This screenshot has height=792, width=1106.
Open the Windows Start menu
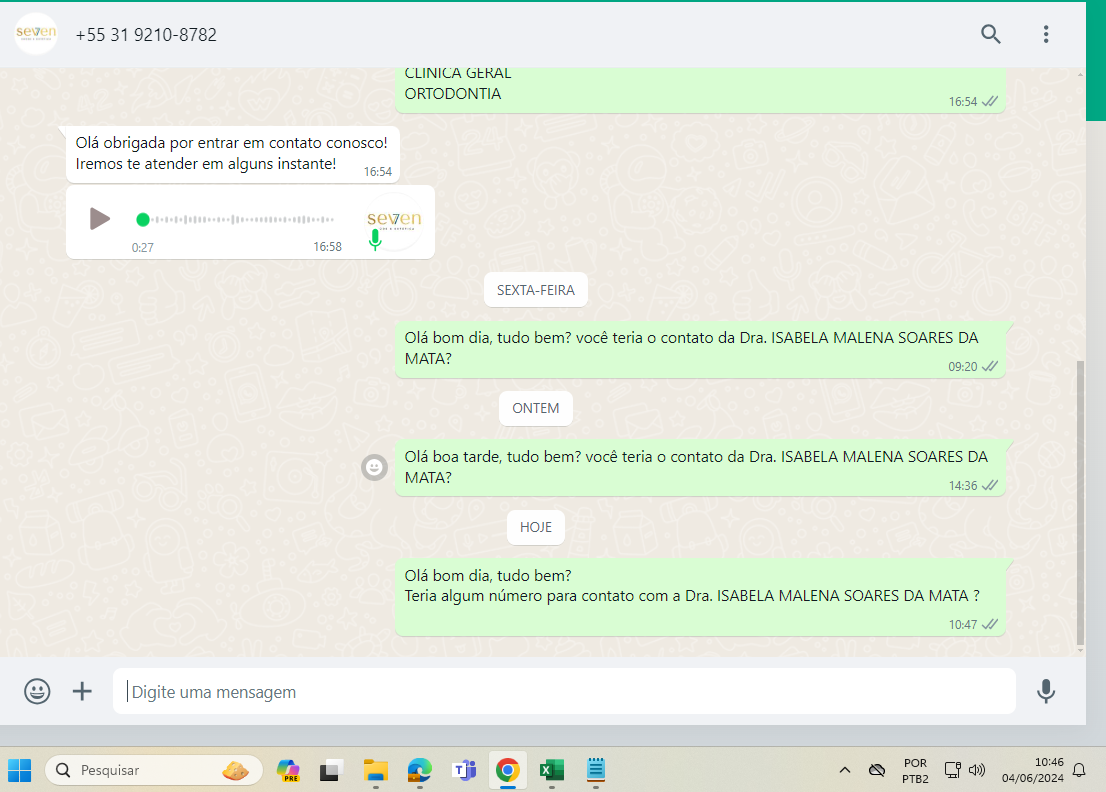tap(20, 770)
